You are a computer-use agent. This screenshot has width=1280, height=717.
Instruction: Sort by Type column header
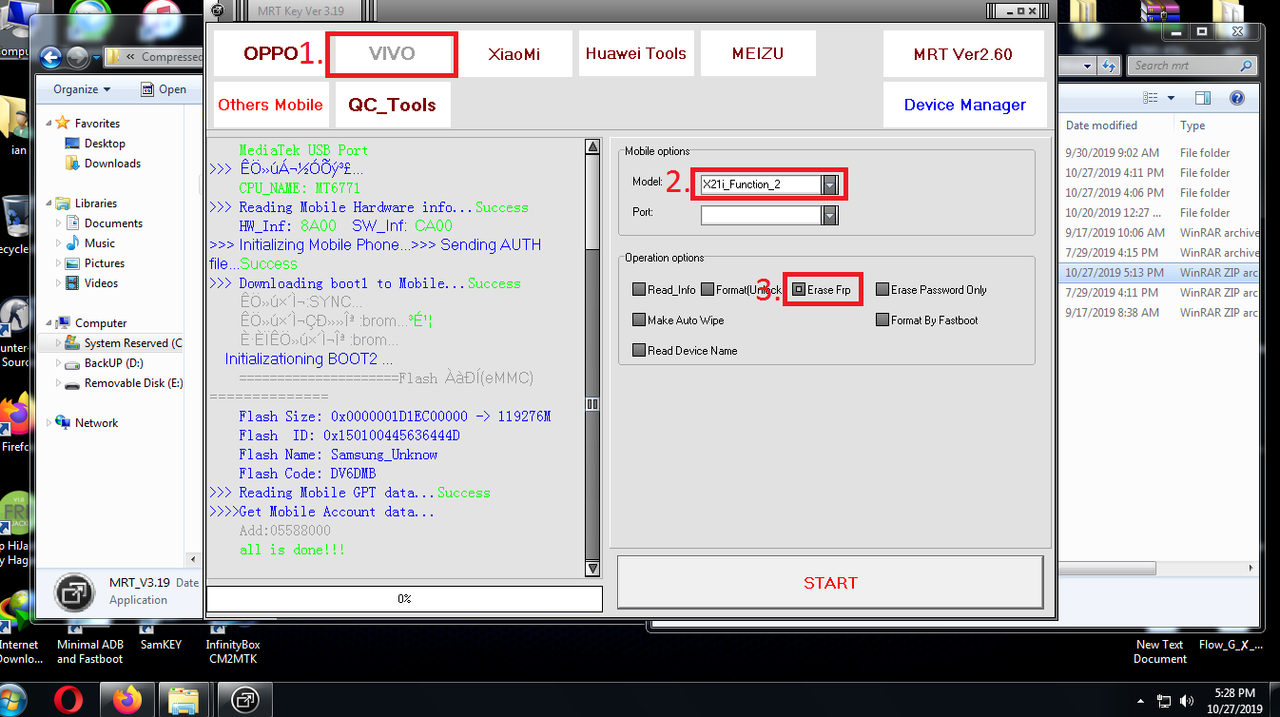(x=1193, y=125)
